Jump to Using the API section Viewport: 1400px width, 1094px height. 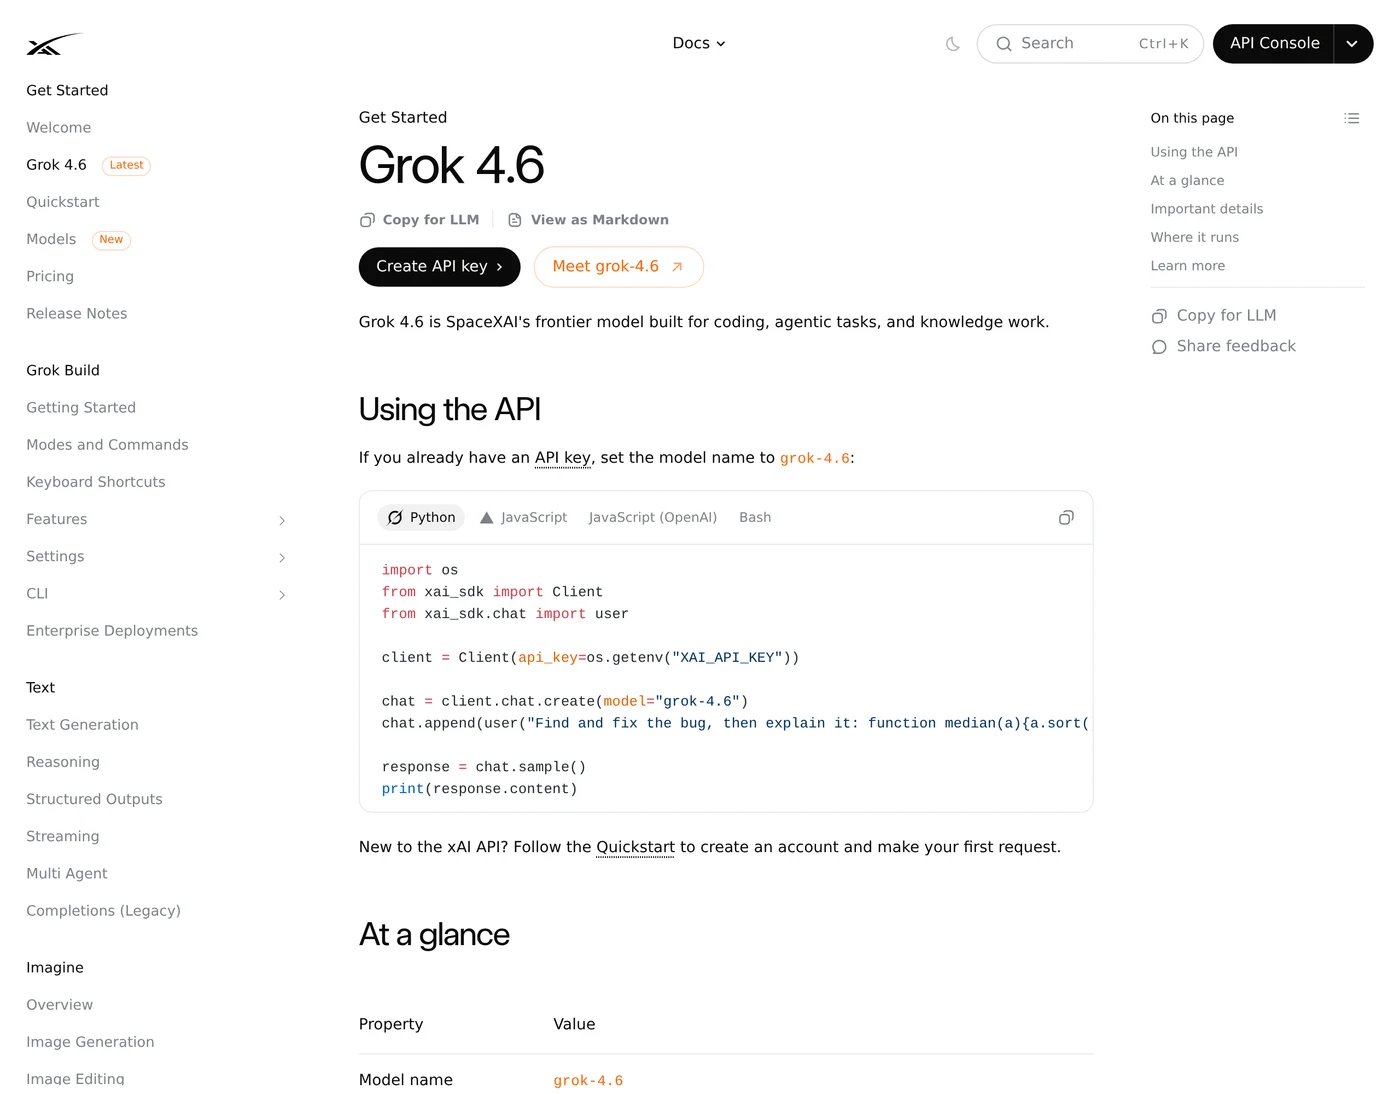tap(1194, 152)
